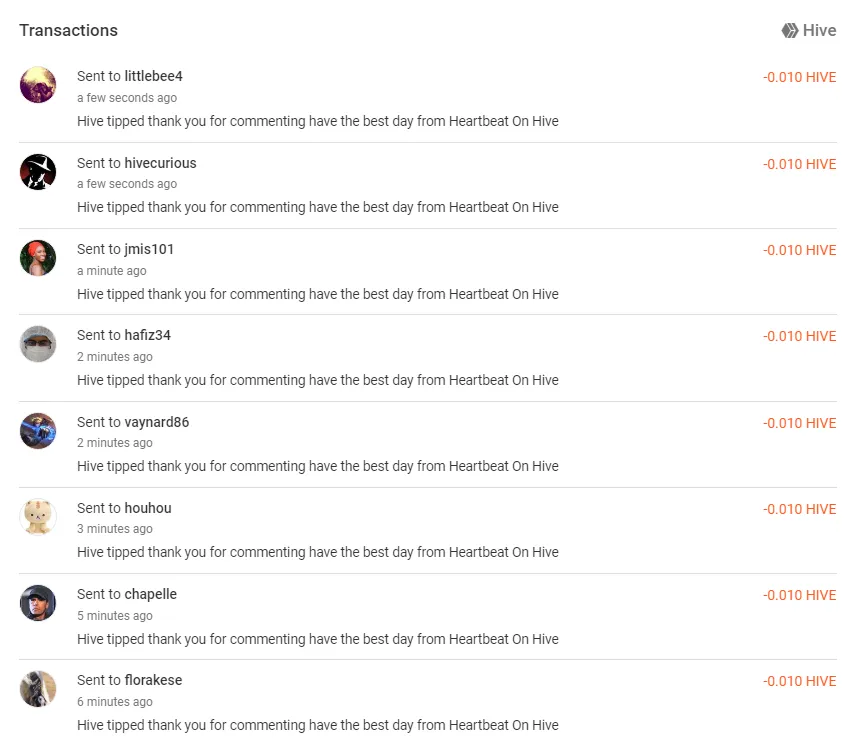This screenshot has height=738, width=846.
Task: Visit the hivecurious username link
Action: point(160,163)
